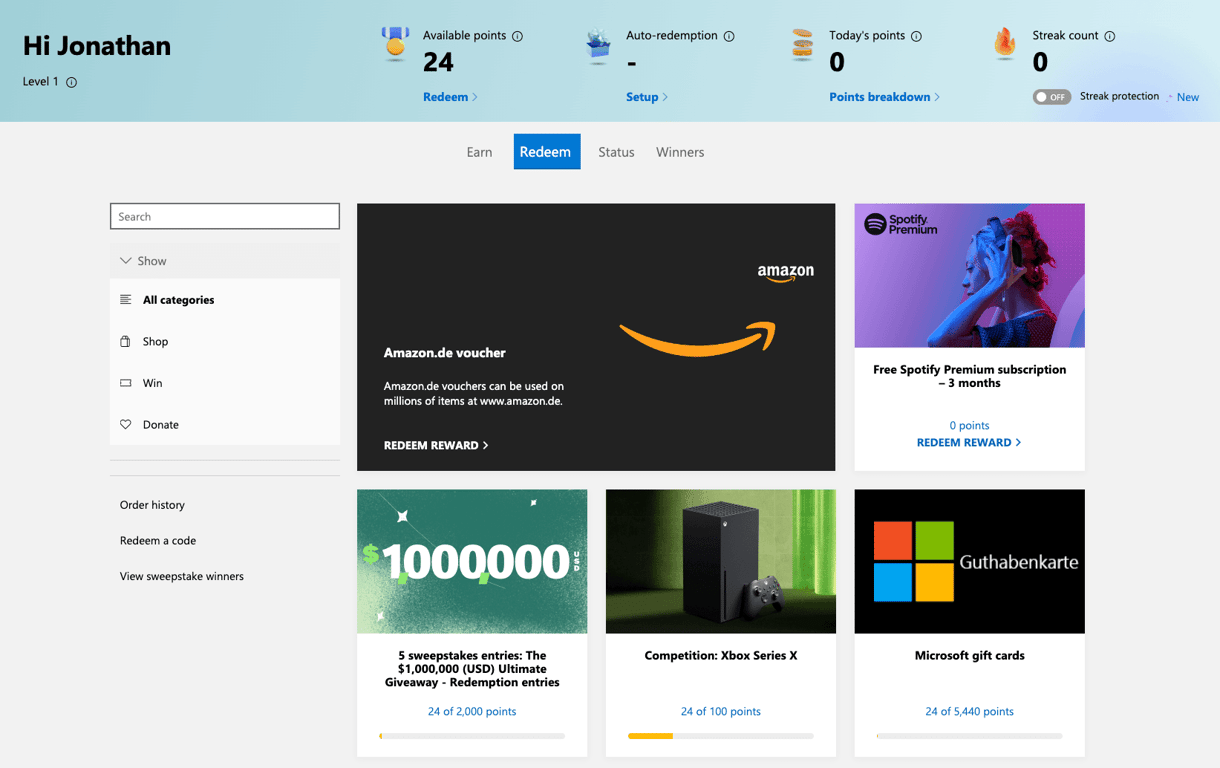Click Redeem link under Available points
Image resolution: width=1220 pixels, height=768 pixels.
tap(450, 97)
